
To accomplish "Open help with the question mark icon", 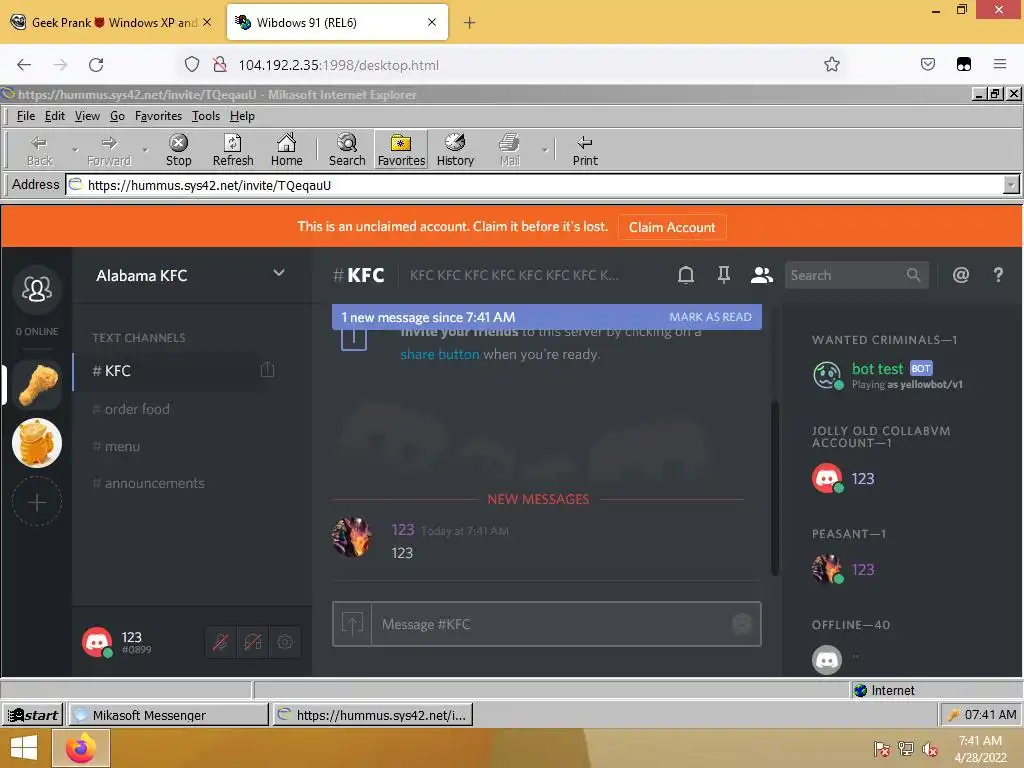I will pos(998,275).
